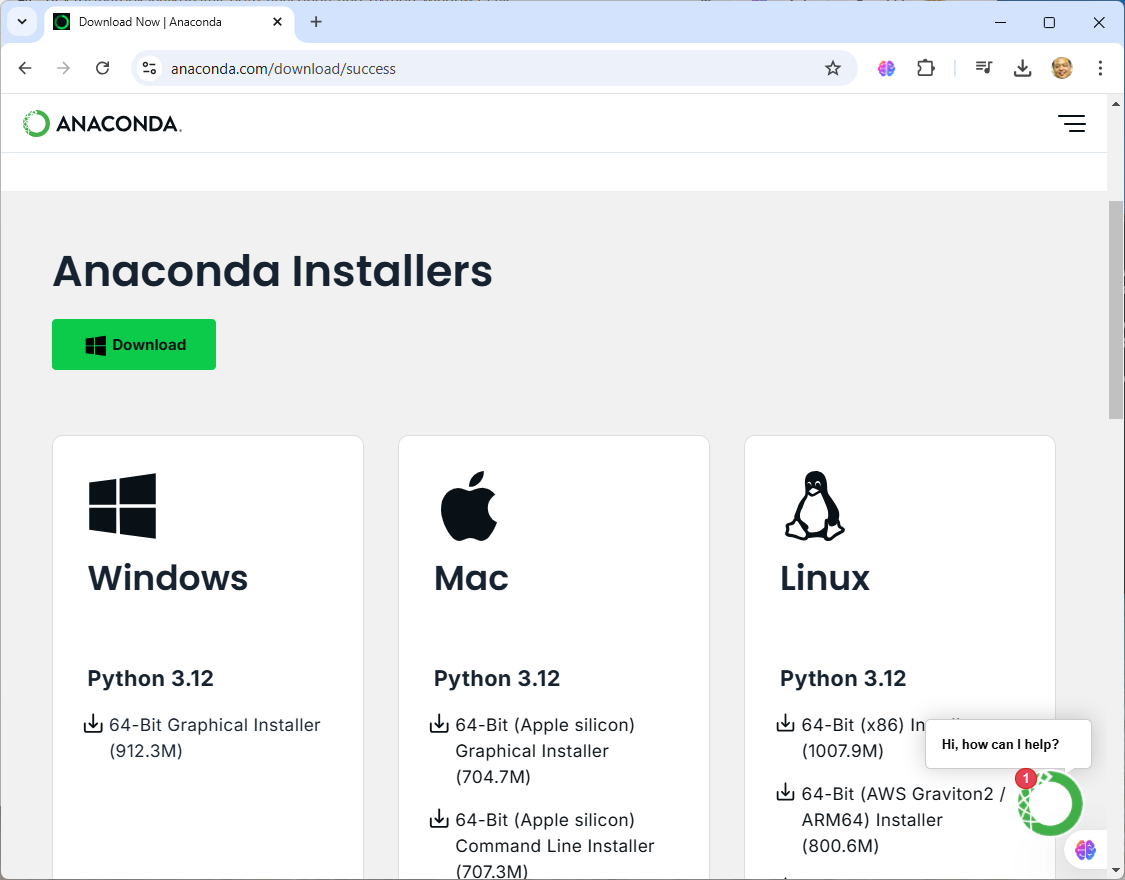This screenshot has width=1125, height=880.
Task: Bookmark this page with the star icon
Action: (x=832, y=68)
